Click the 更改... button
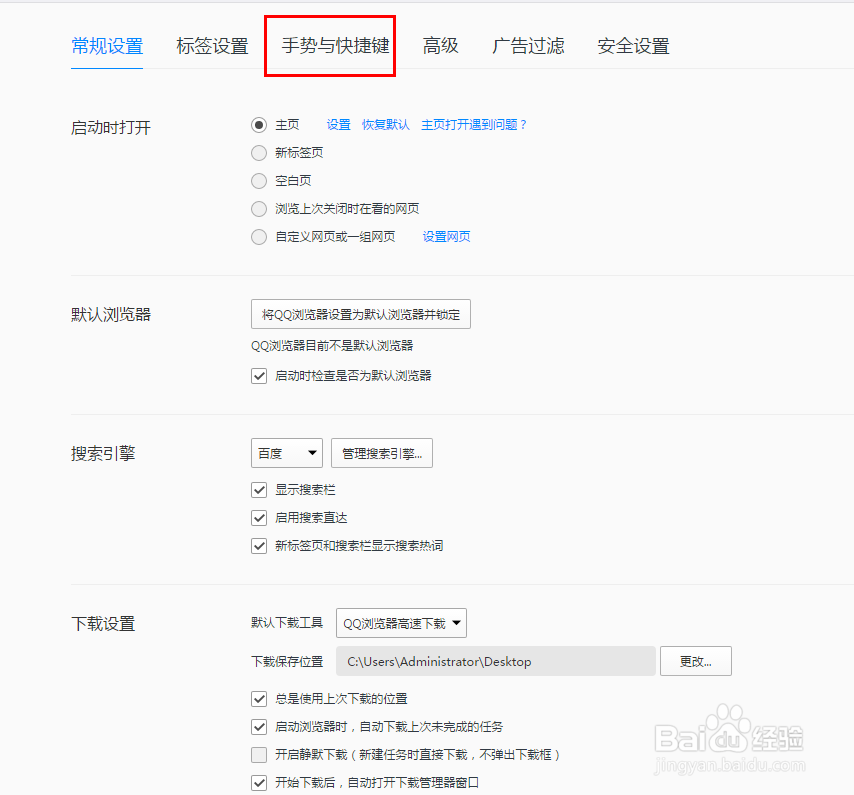The height and width of the screenshot is (795, 854). click(x=696, y=662)
